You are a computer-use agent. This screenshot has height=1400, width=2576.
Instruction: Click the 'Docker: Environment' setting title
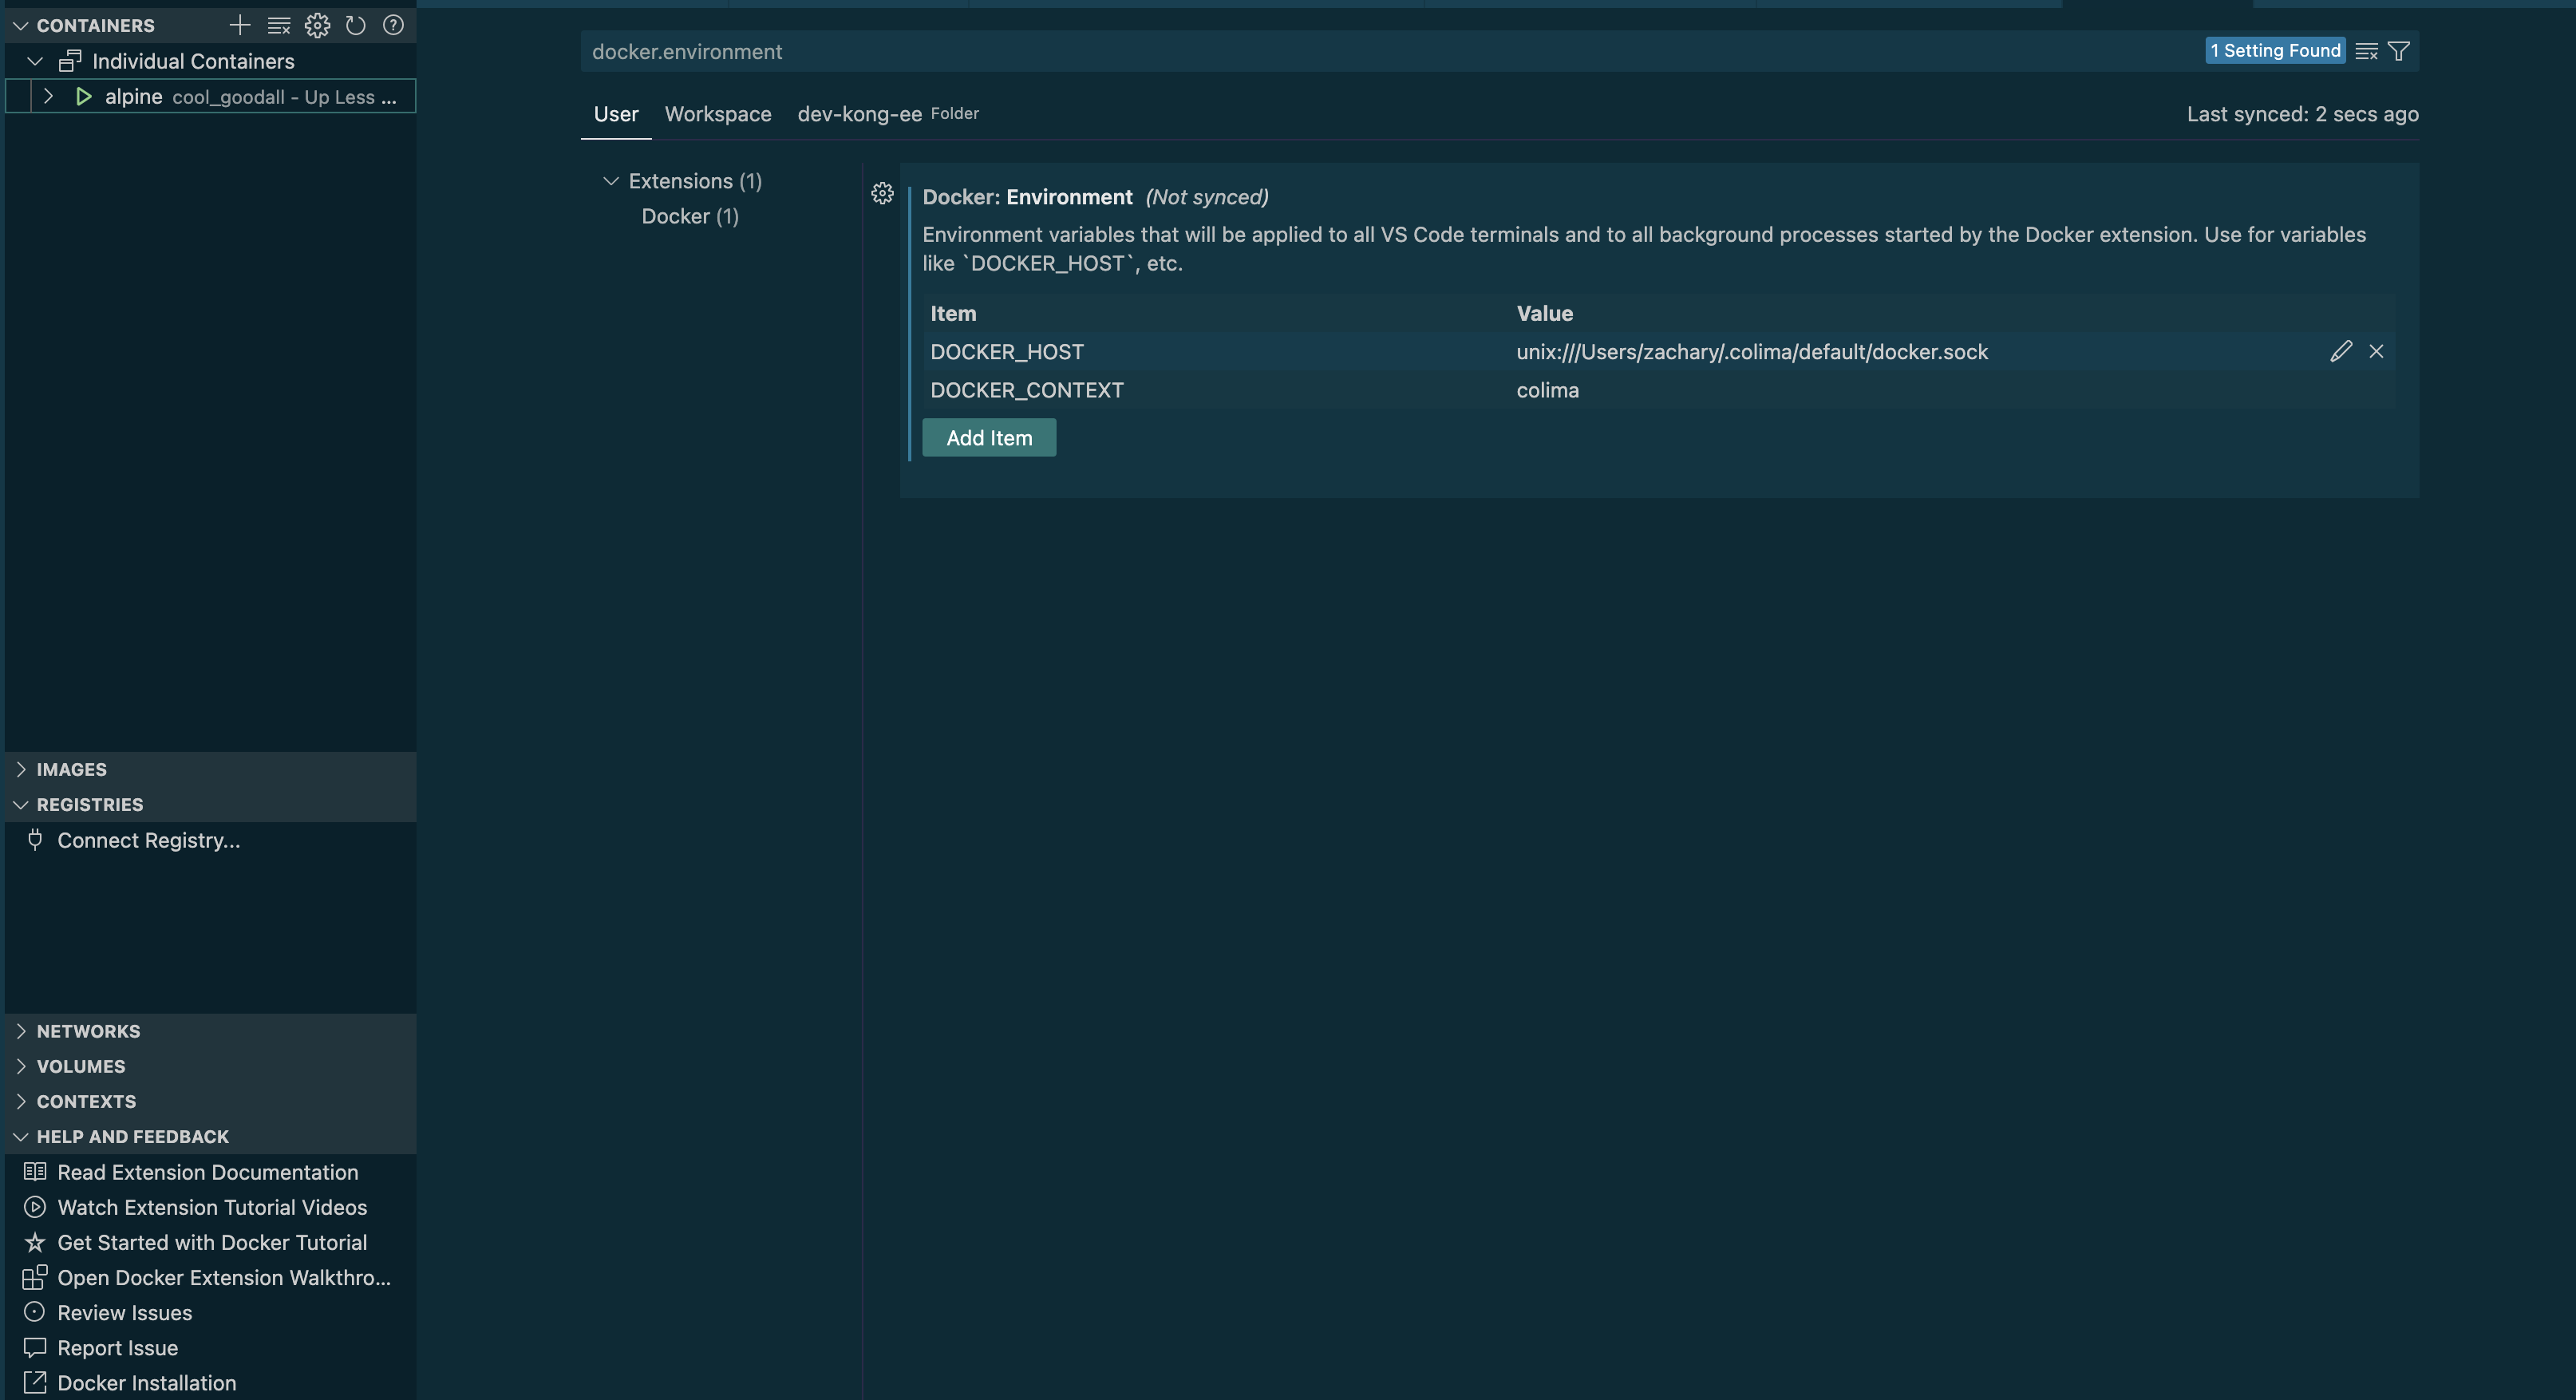pyautogui.click(x=1027, y=197)
